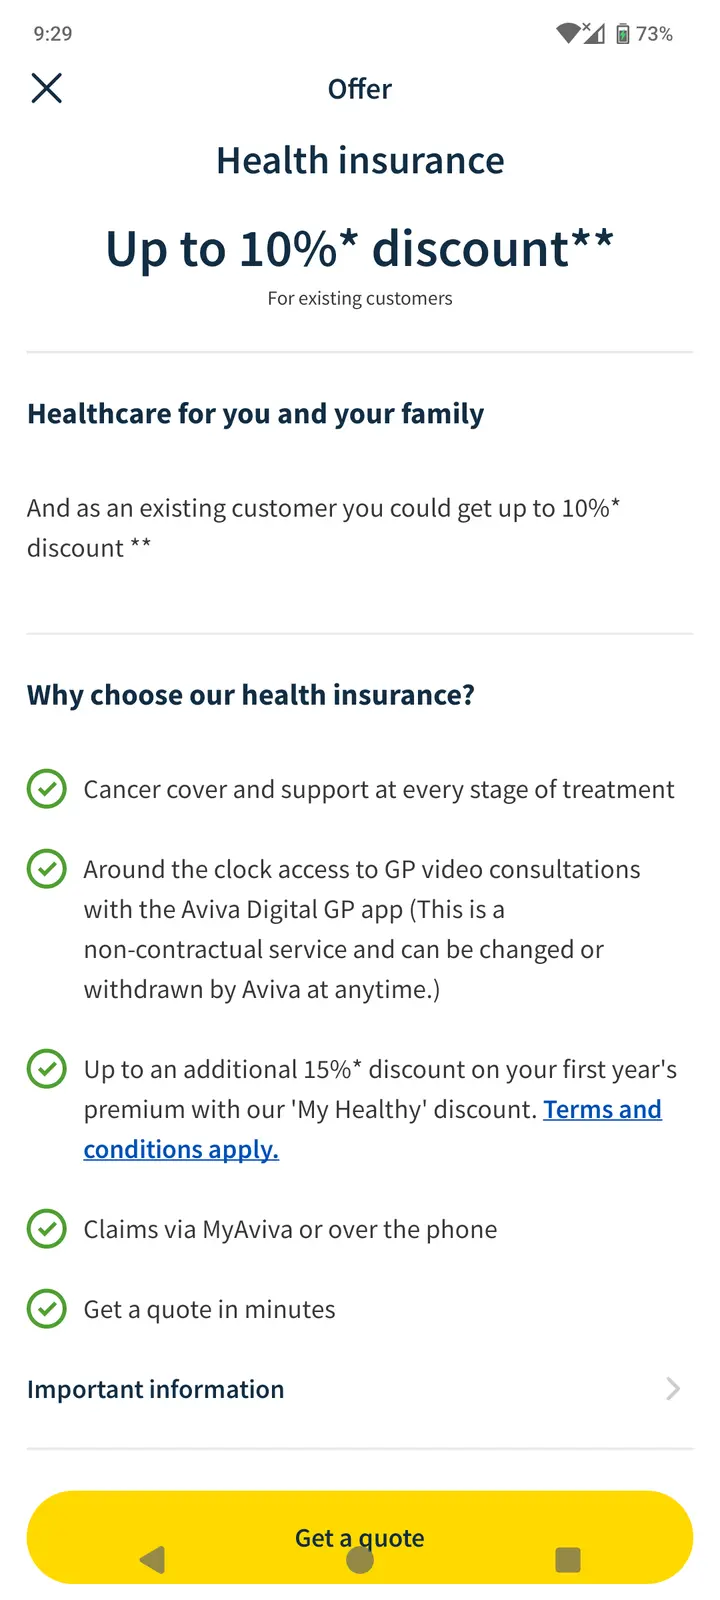Close the Offer screen with X icon
720x1600 pixels.
click(x=47, y=88)
